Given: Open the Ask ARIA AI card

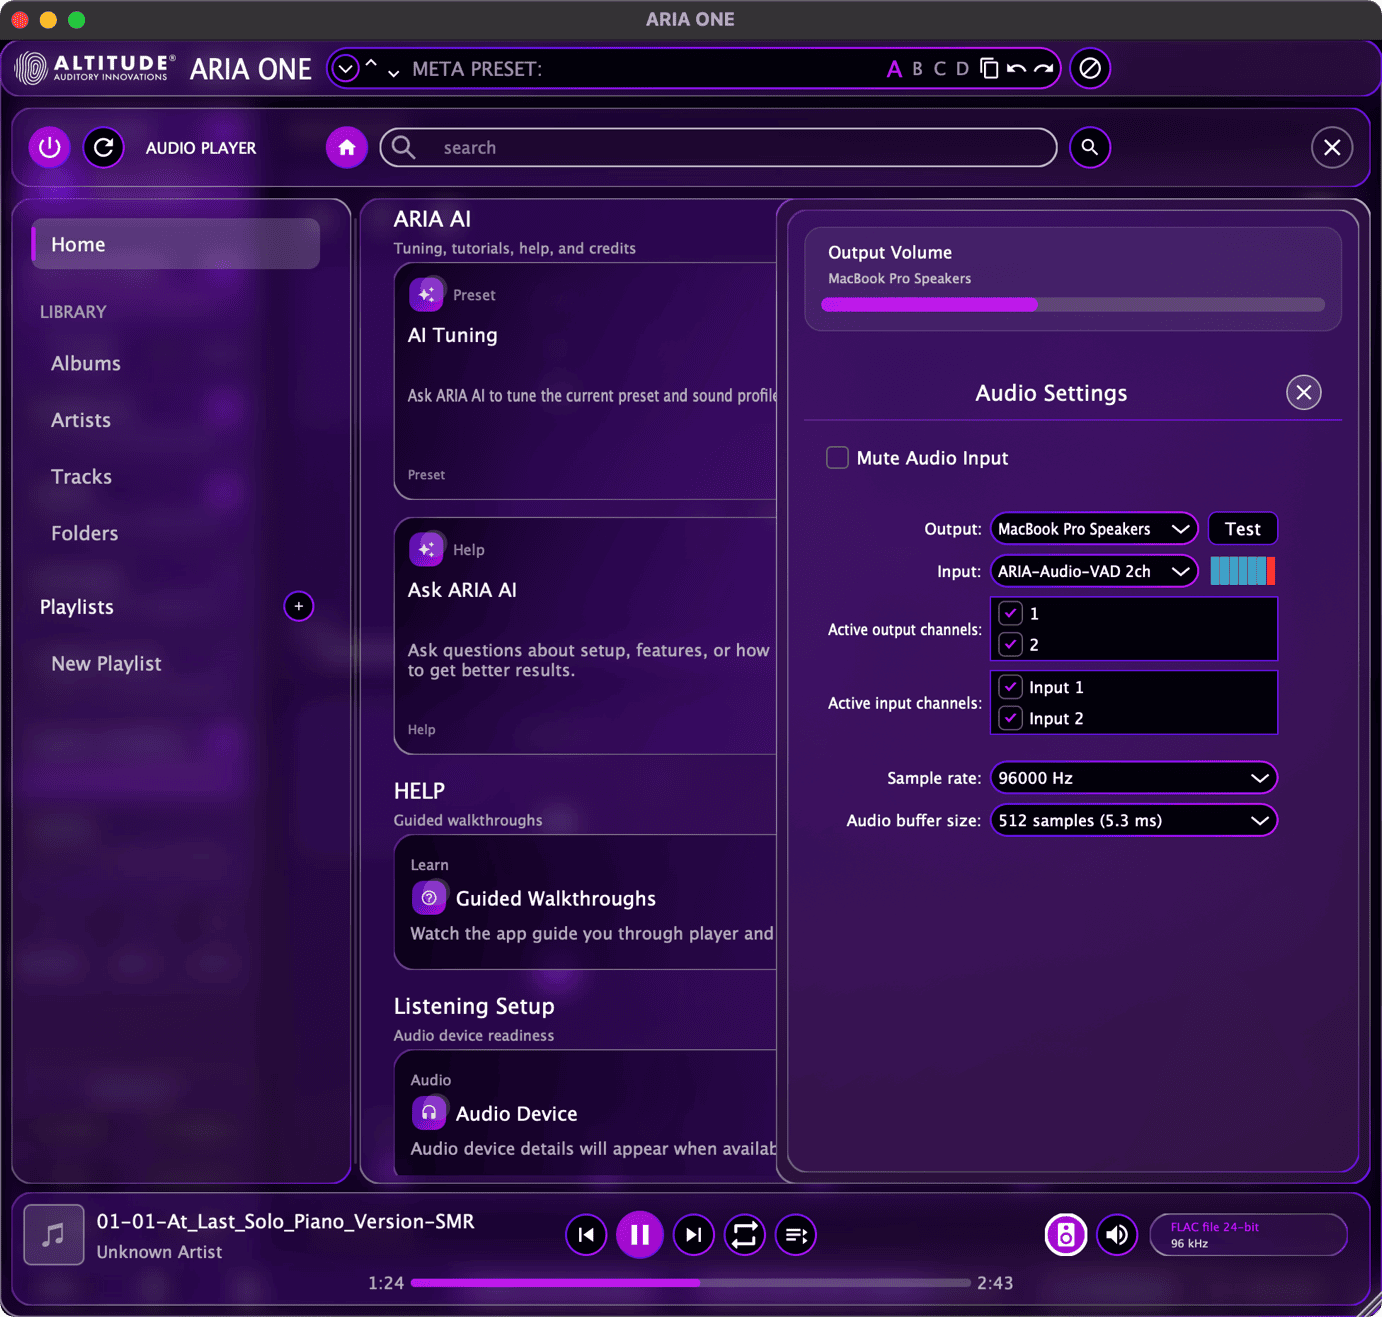Looking at the screenshot, I should tap(586, 636).
